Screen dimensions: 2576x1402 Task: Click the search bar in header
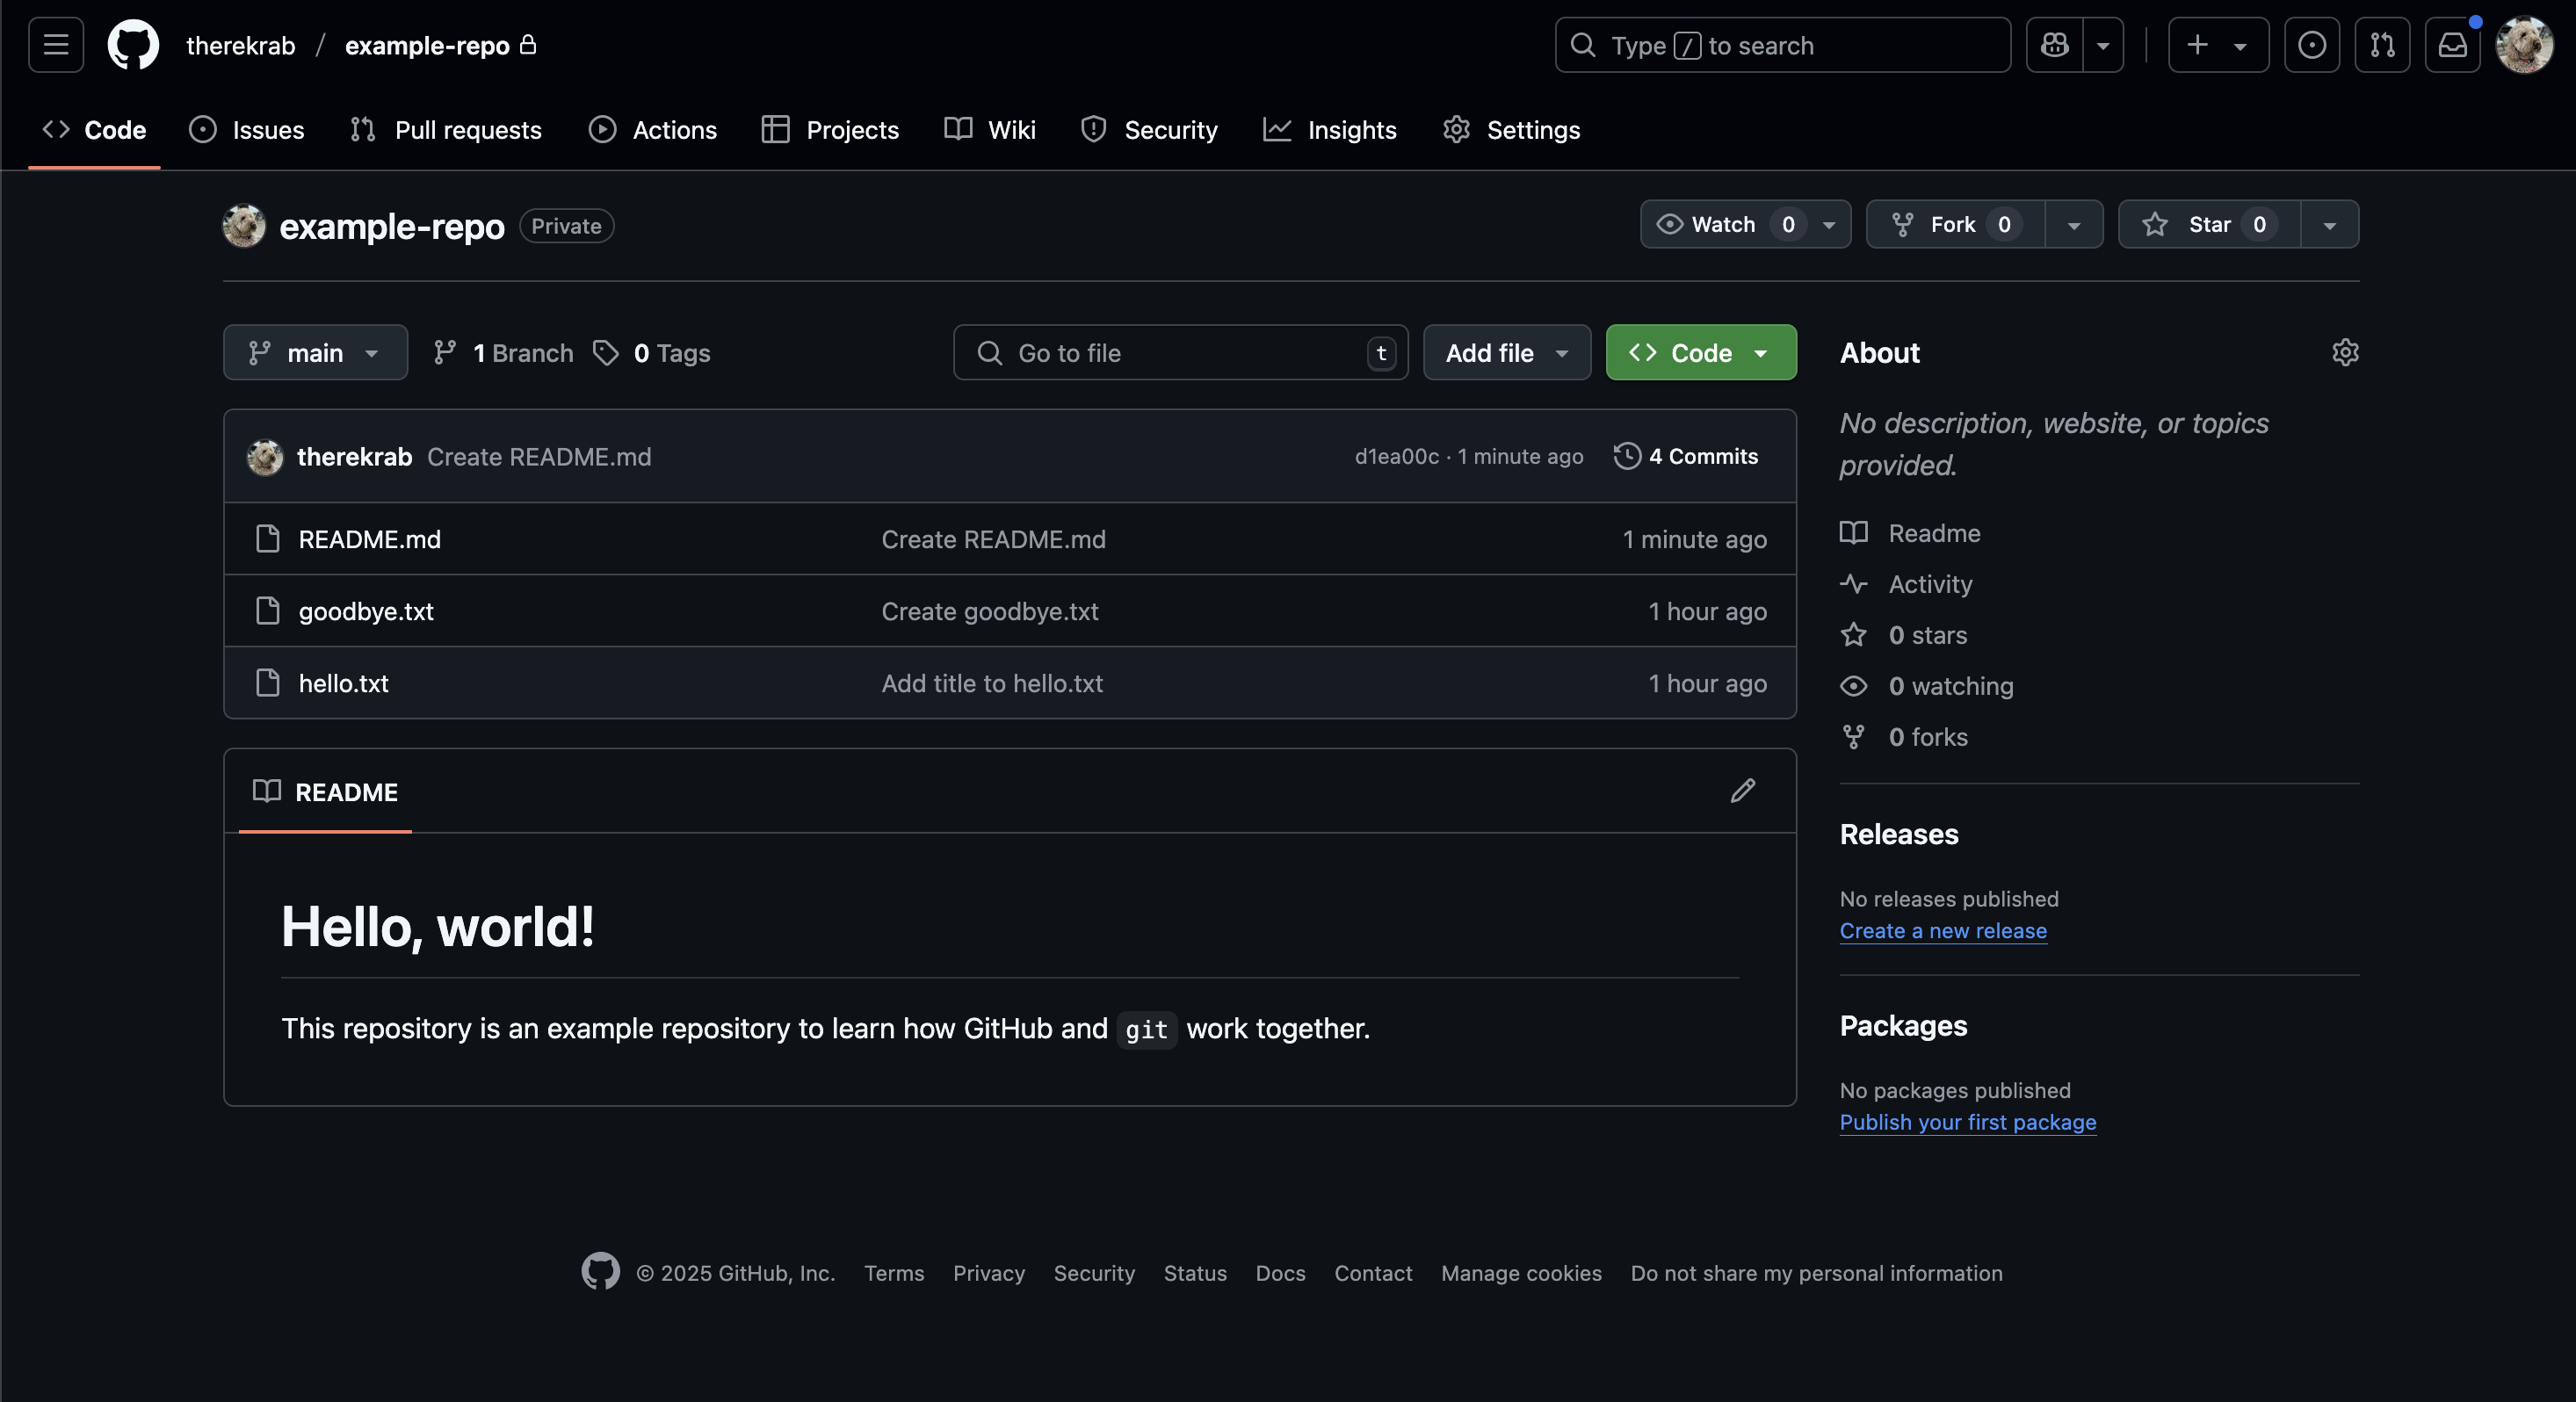tap(1782, 45)
